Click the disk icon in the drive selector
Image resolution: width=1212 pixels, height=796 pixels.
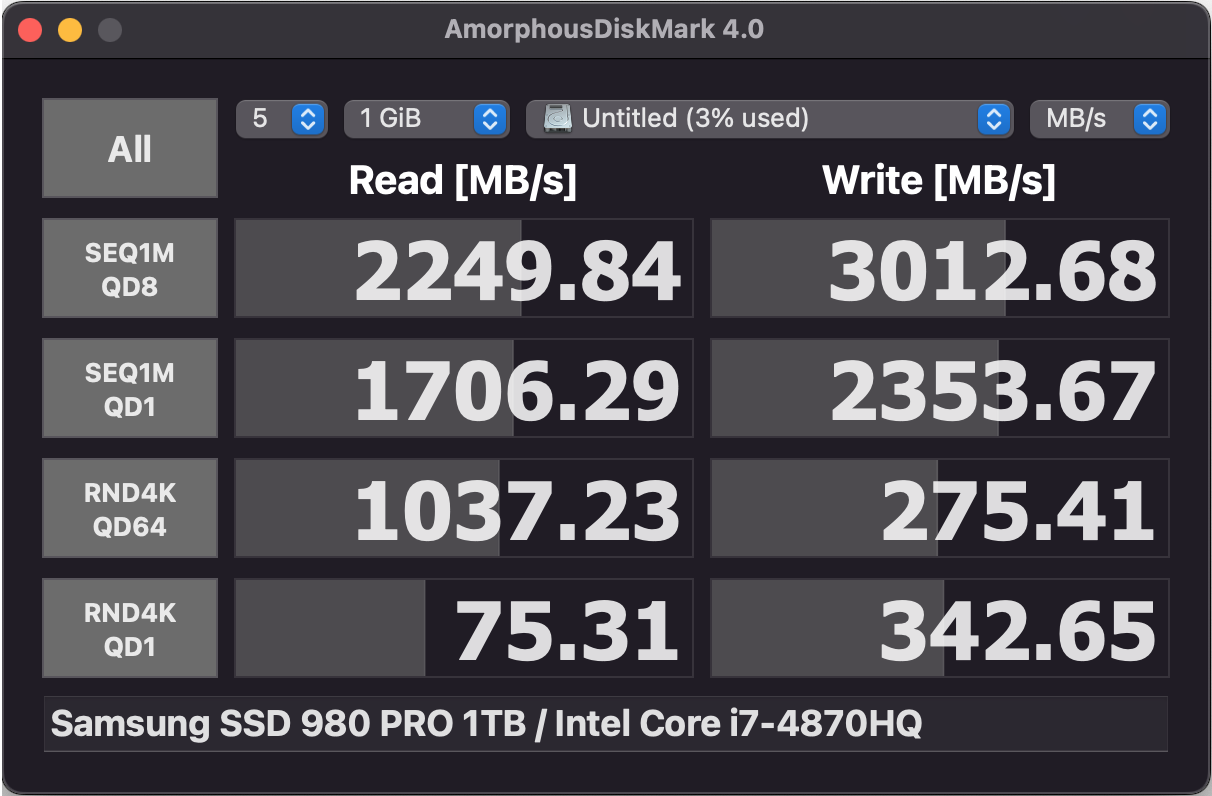pos(557,118)
